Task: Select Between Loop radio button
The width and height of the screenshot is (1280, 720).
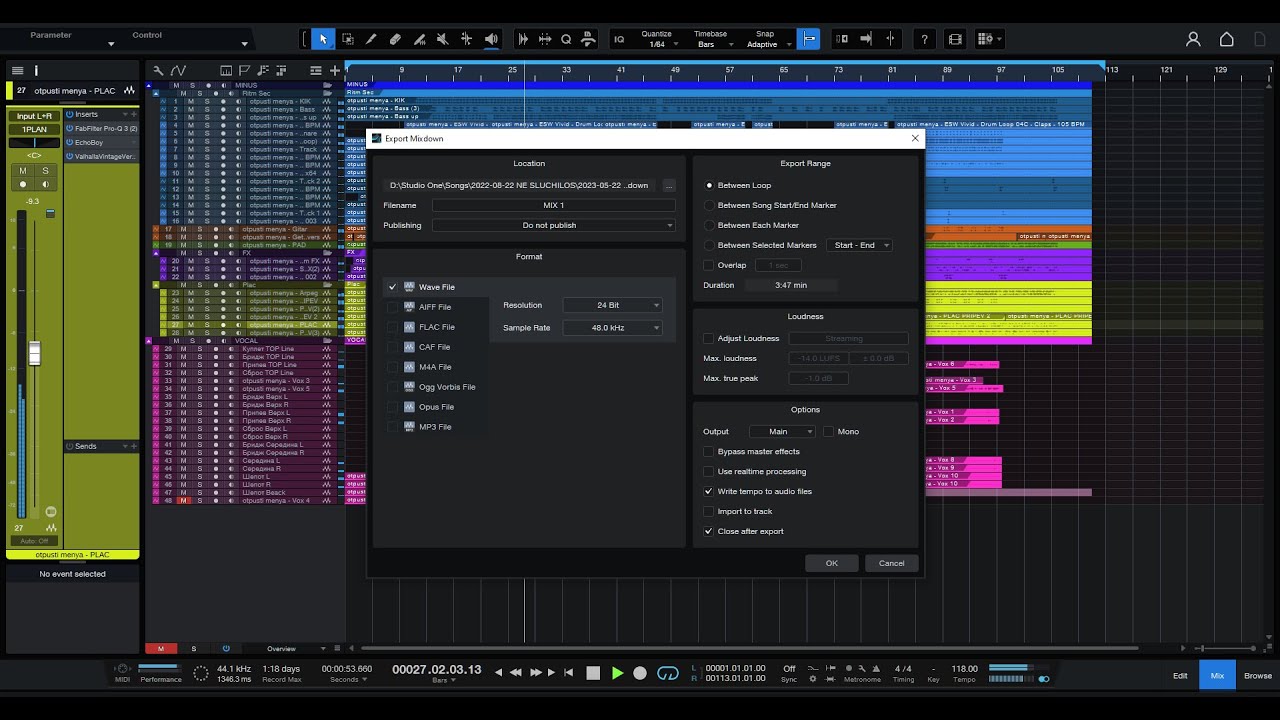Action: pyautogui.click(x=710, y=185)
